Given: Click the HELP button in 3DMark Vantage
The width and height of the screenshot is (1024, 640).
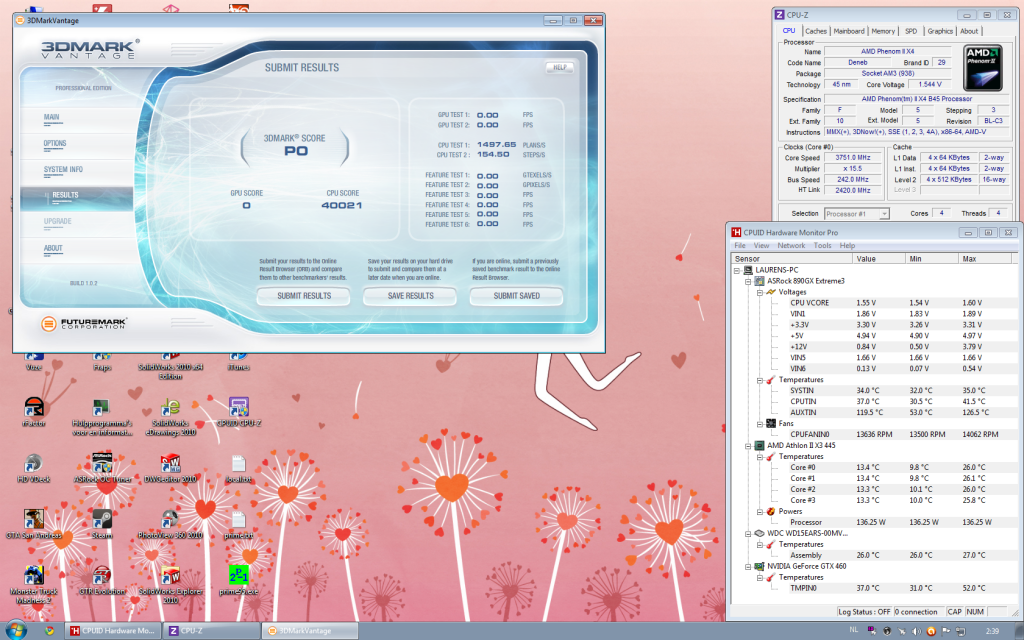Looking at the screenshot, I should point(560,67).
